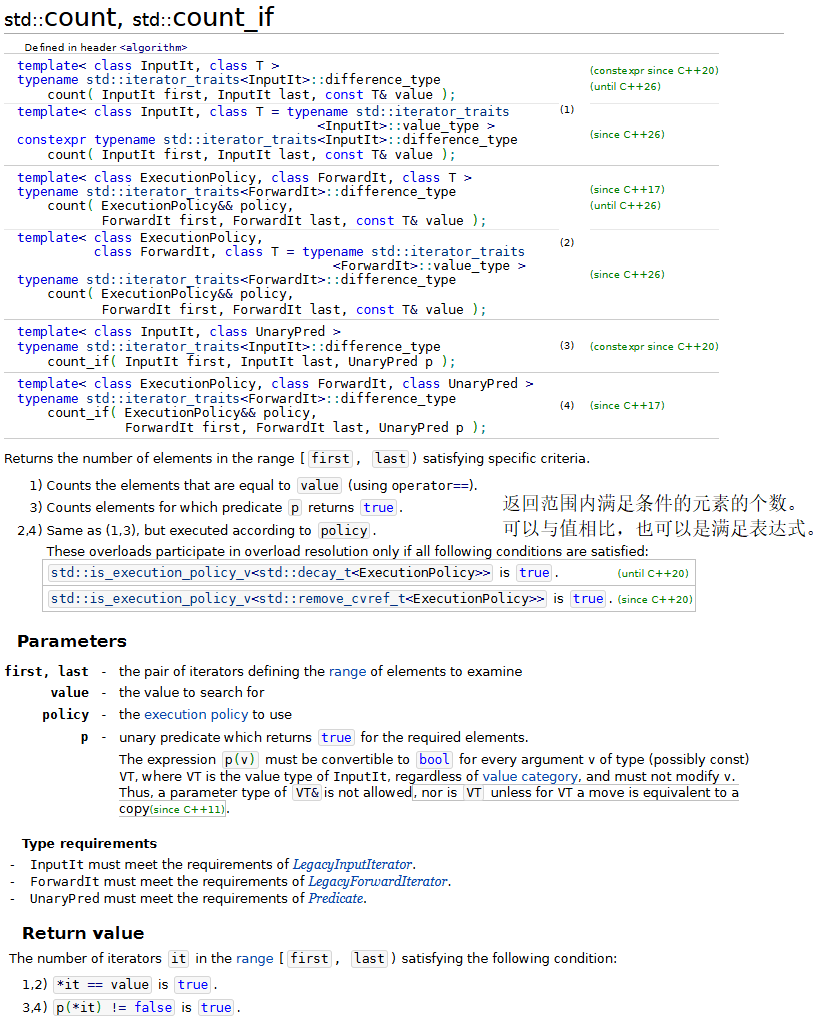The image size is (827, 1027).
Task: Click the 'range' link under Return value
Action: click(254, 959)
